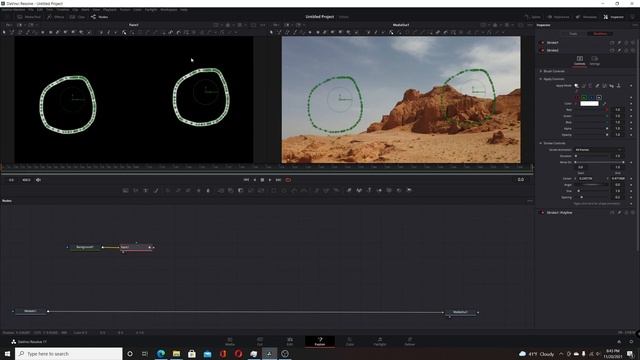Open Inspector panel options menu

[x=635, y=25]
